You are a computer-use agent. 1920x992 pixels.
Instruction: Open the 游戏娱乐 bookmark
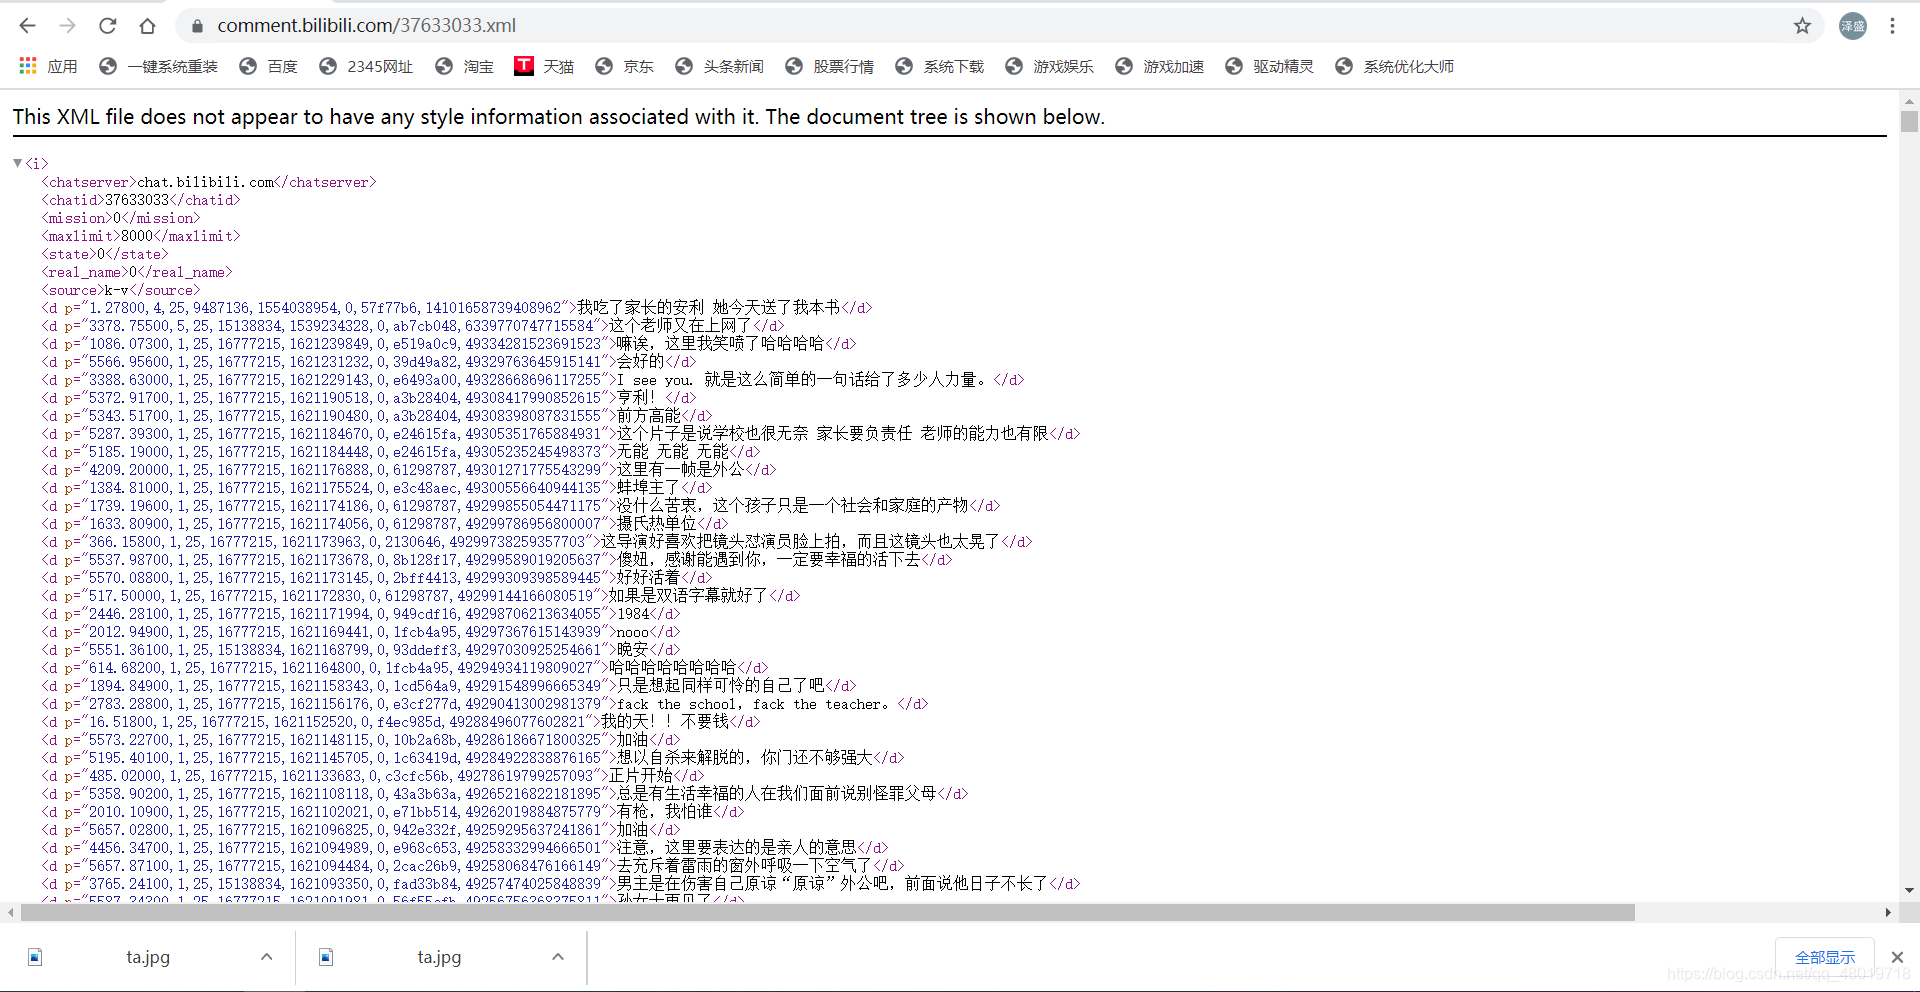(1049, 66)
